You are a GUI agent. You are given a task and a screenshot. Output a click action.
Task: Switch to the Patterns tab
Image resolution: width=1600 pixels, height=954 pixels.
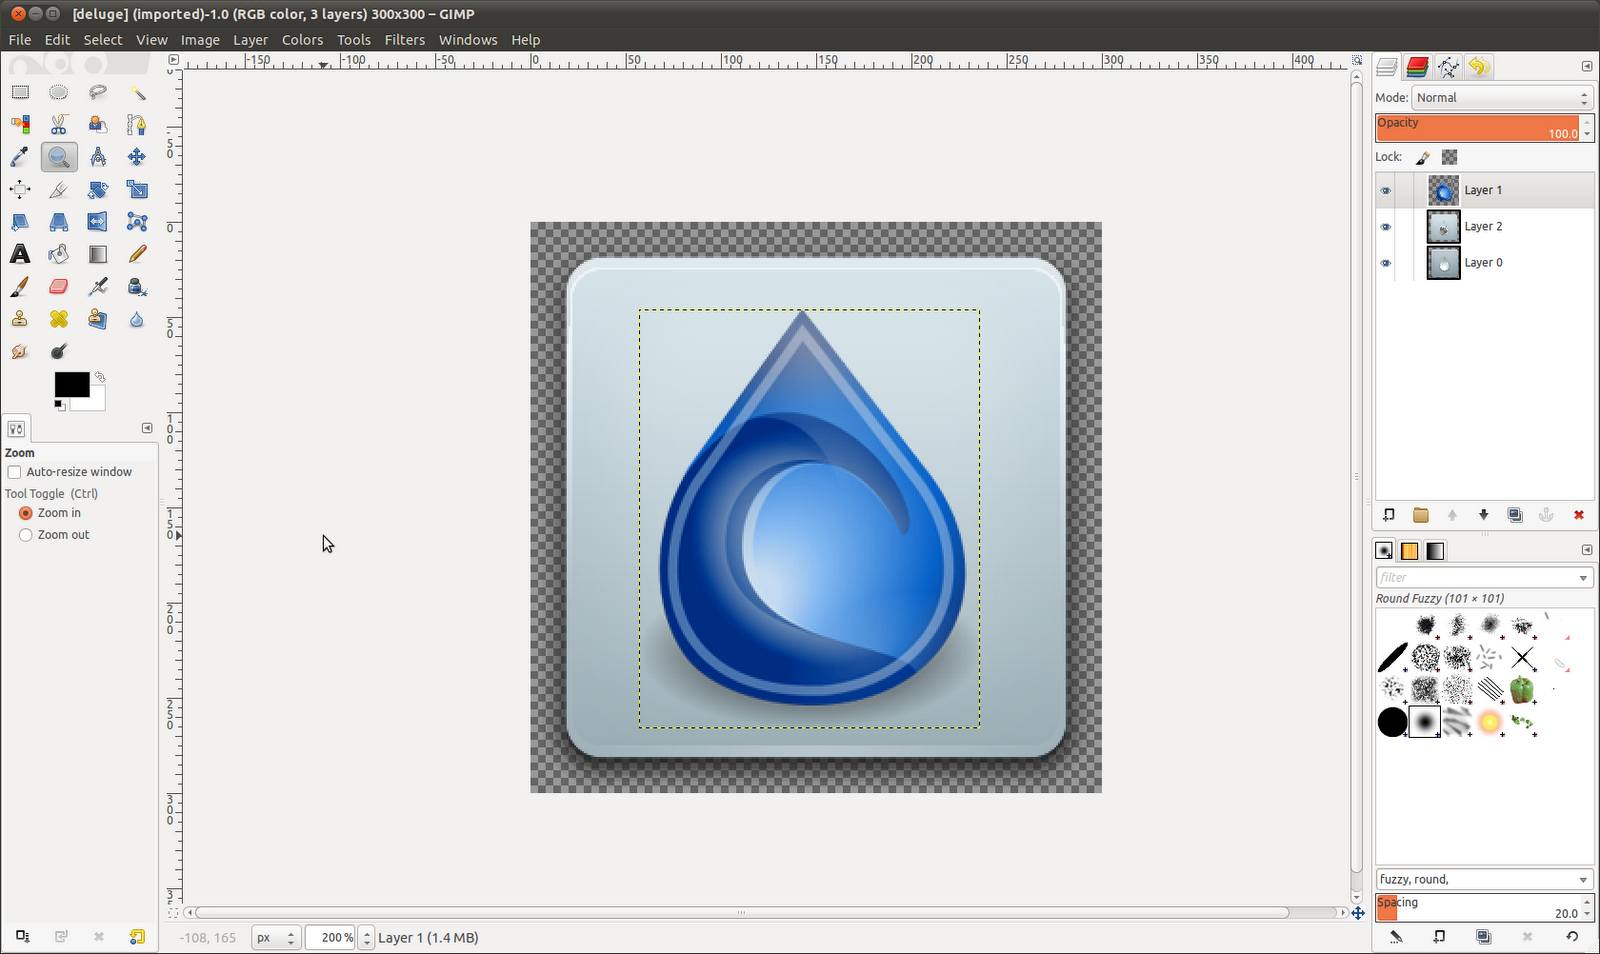coord(1410,551)
